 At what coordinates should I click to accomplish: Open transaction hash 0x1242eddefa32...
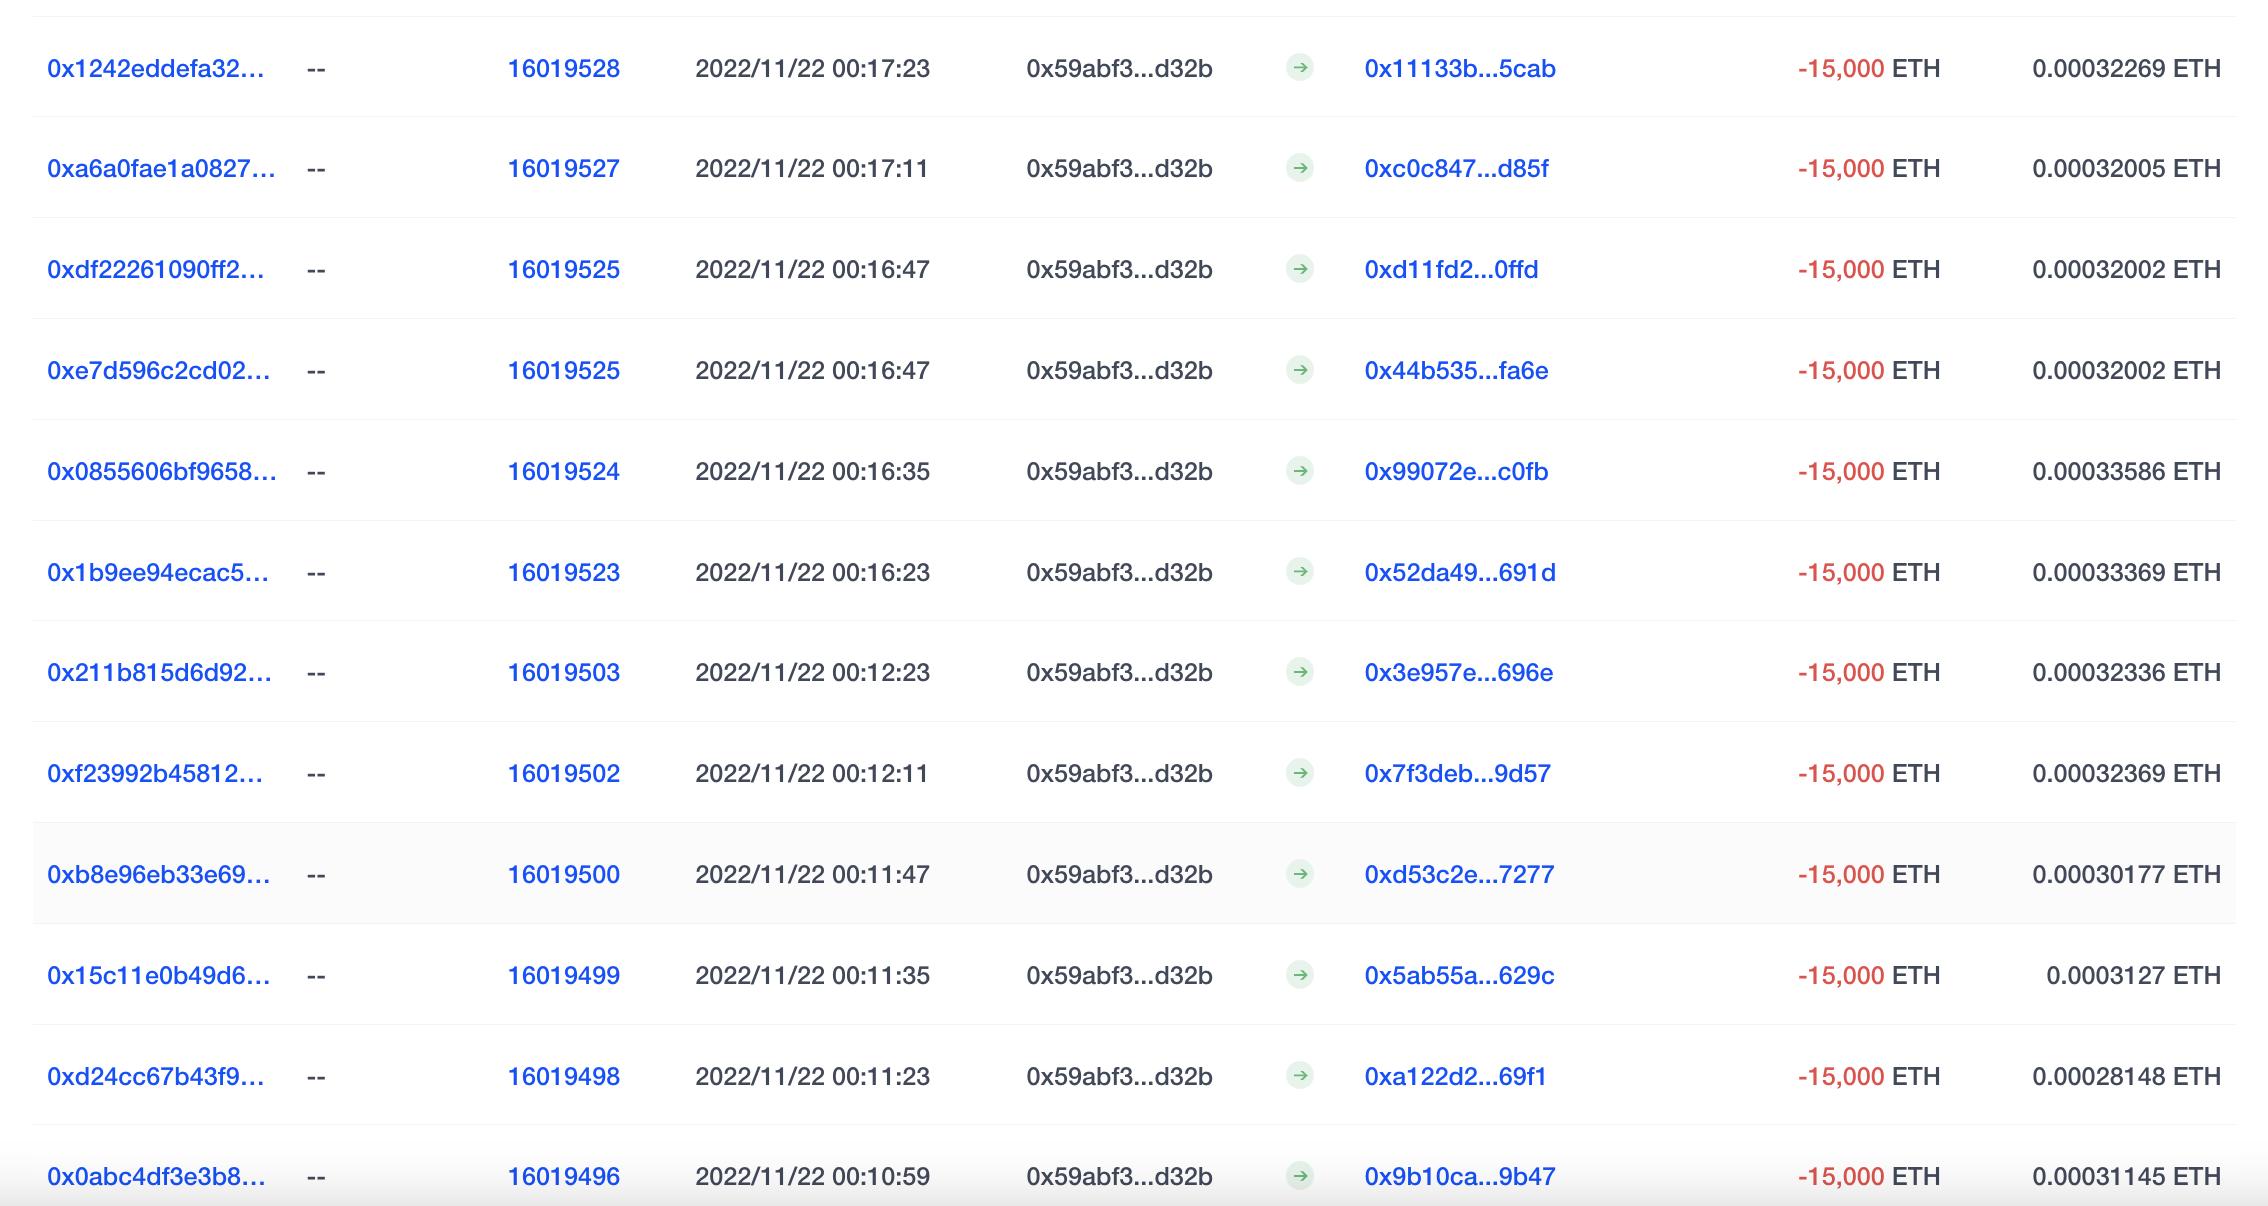[x=156, y=68]
